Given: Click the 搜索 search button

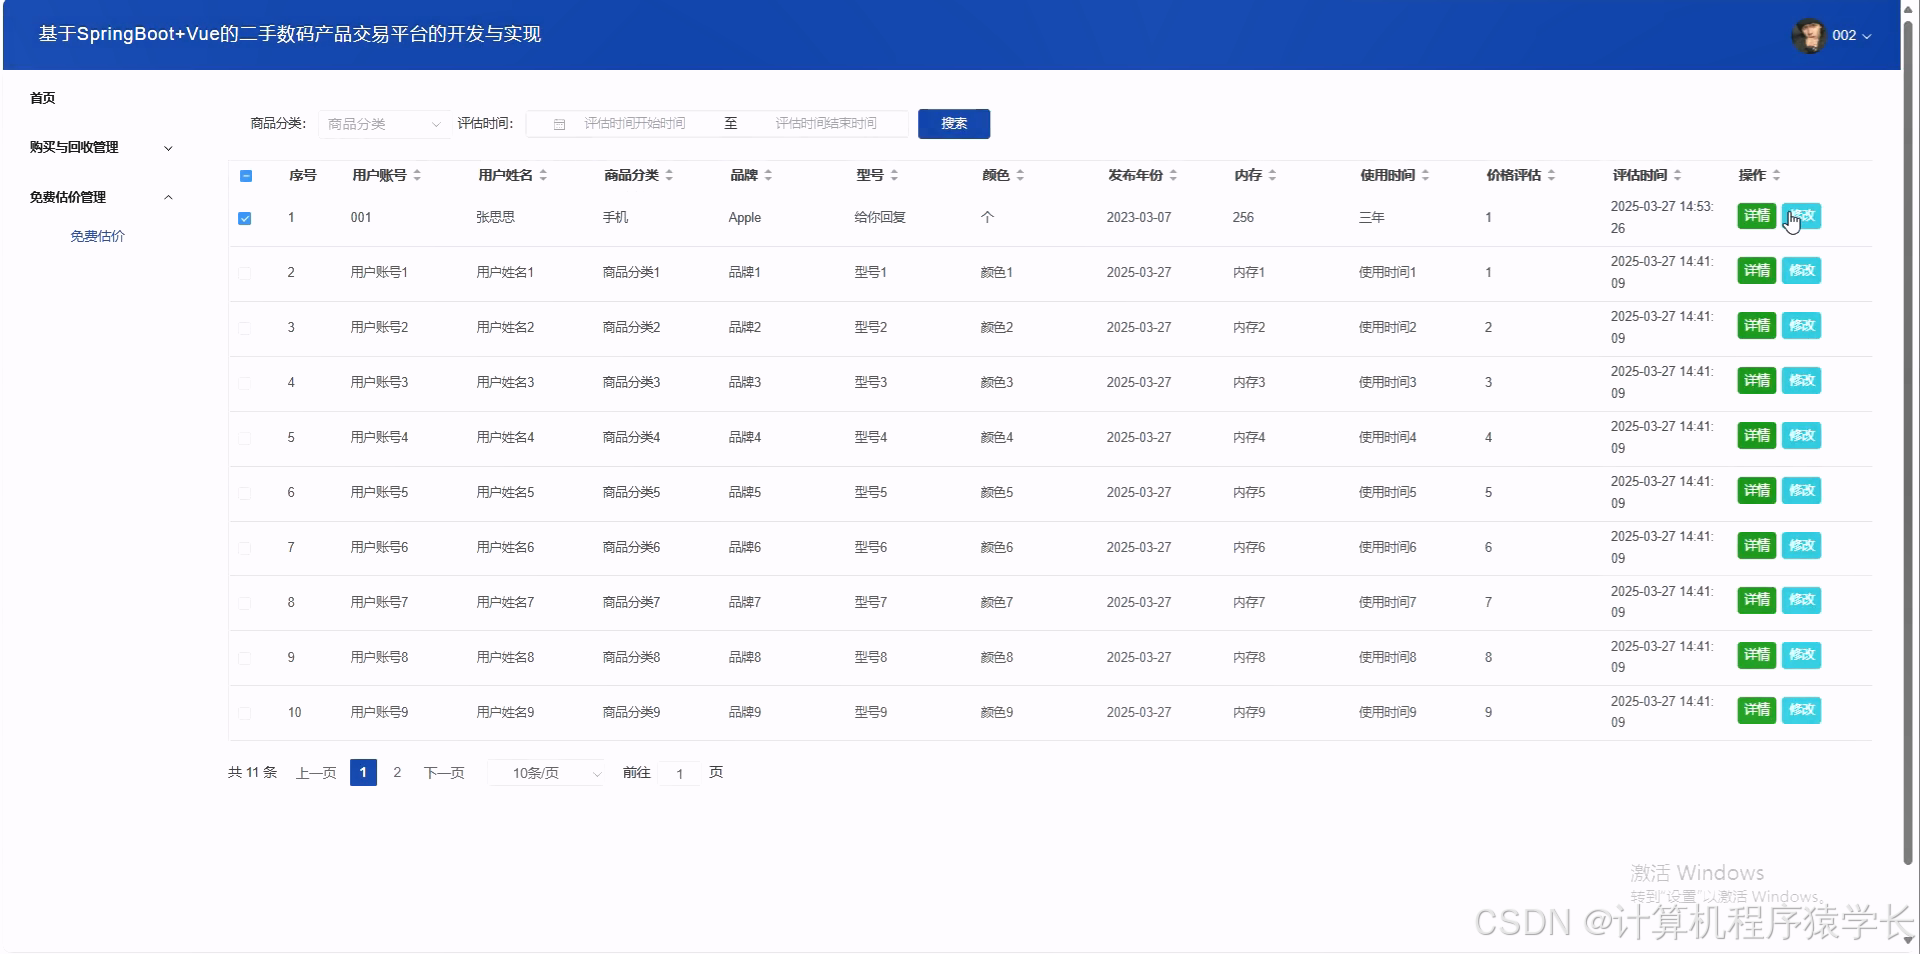Looking at the screenshot, I should pos(952,123).
